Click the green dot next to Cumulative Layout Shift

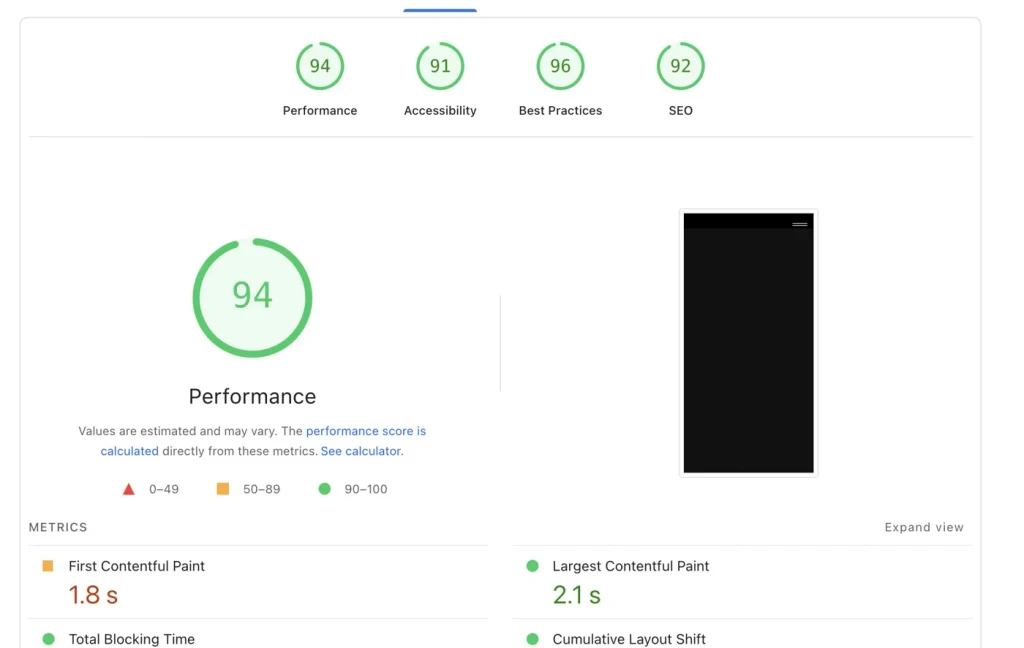tap(532, 639)
